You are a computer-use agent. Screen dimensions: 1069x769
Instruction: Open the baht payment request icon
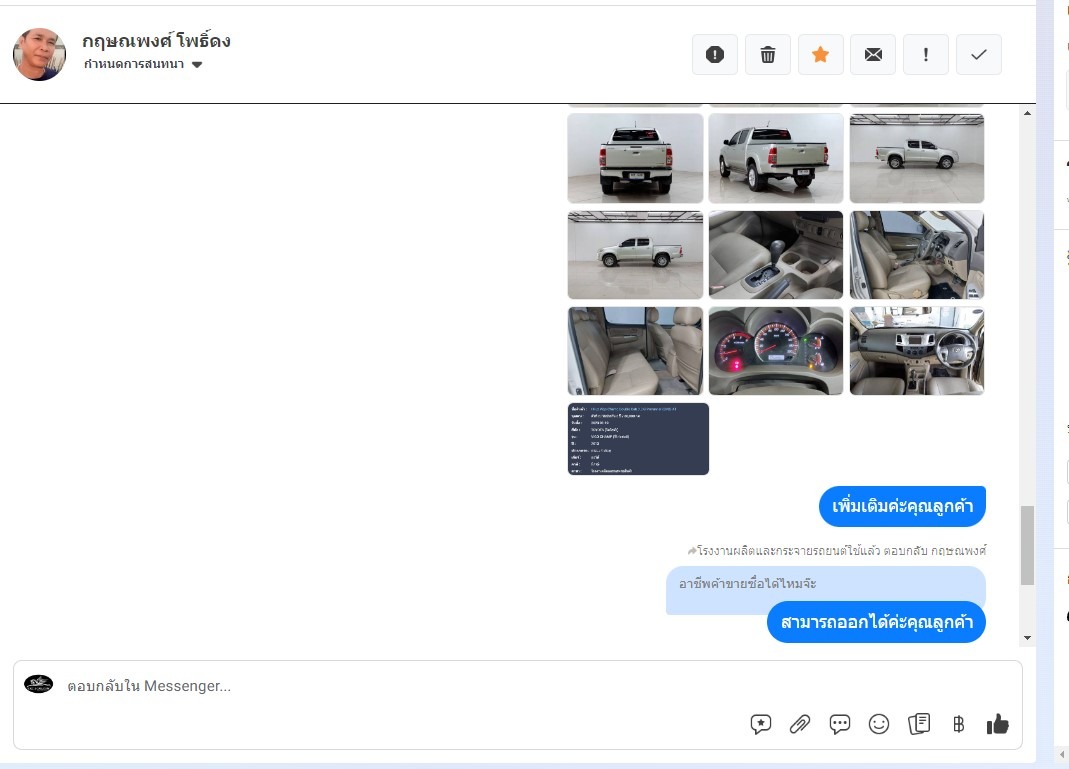[959, 724]
